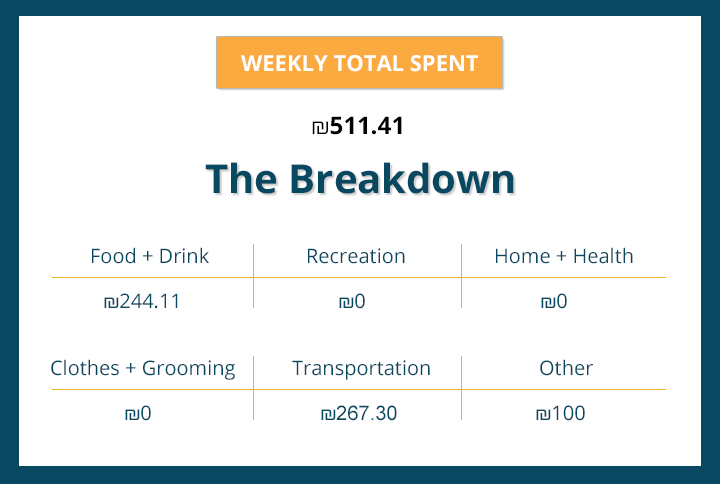The width and height of the screenshot is (720, 484).
Task: Select the ₪511.41 total amount
Action: coord(358,127)
